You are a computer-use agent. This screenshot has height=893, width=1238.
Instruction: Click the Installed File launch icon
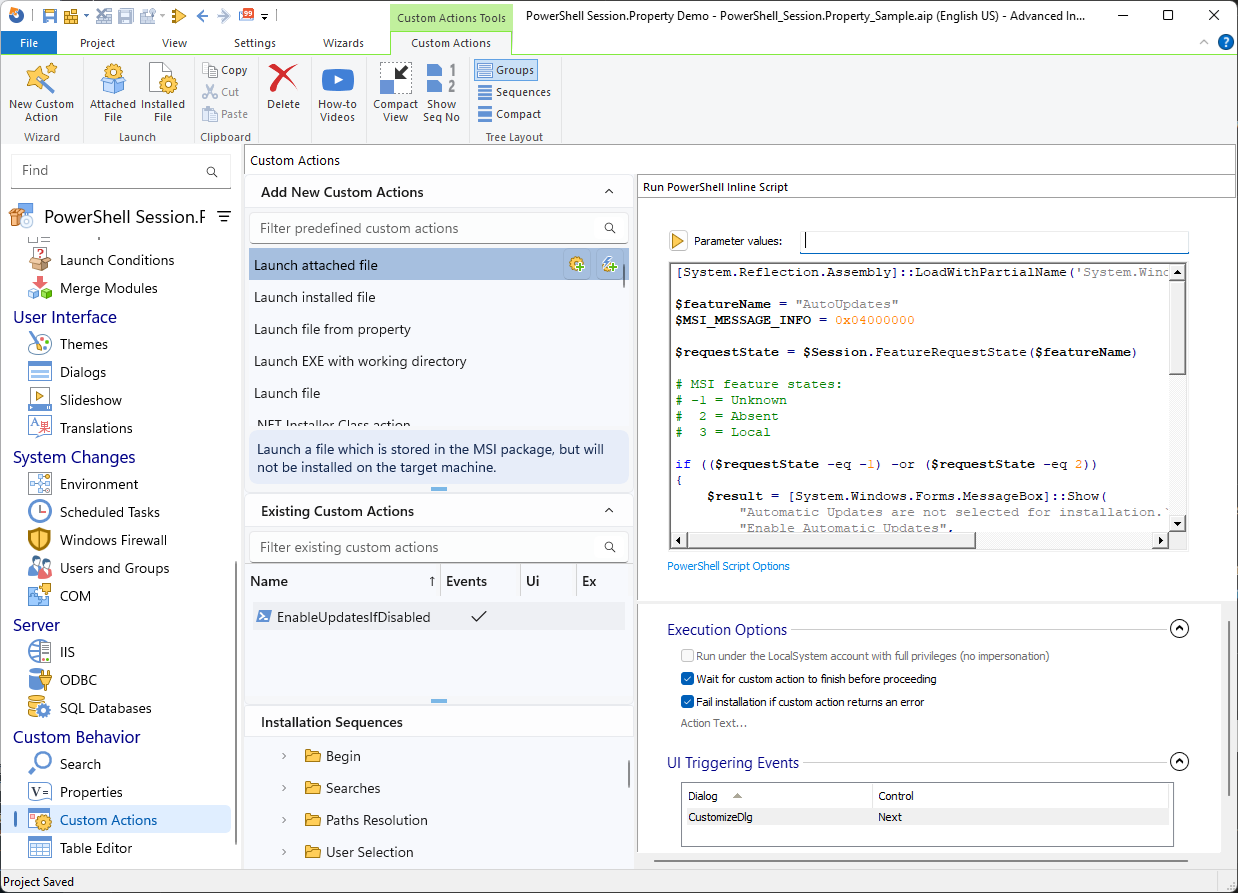coord(163,92)
